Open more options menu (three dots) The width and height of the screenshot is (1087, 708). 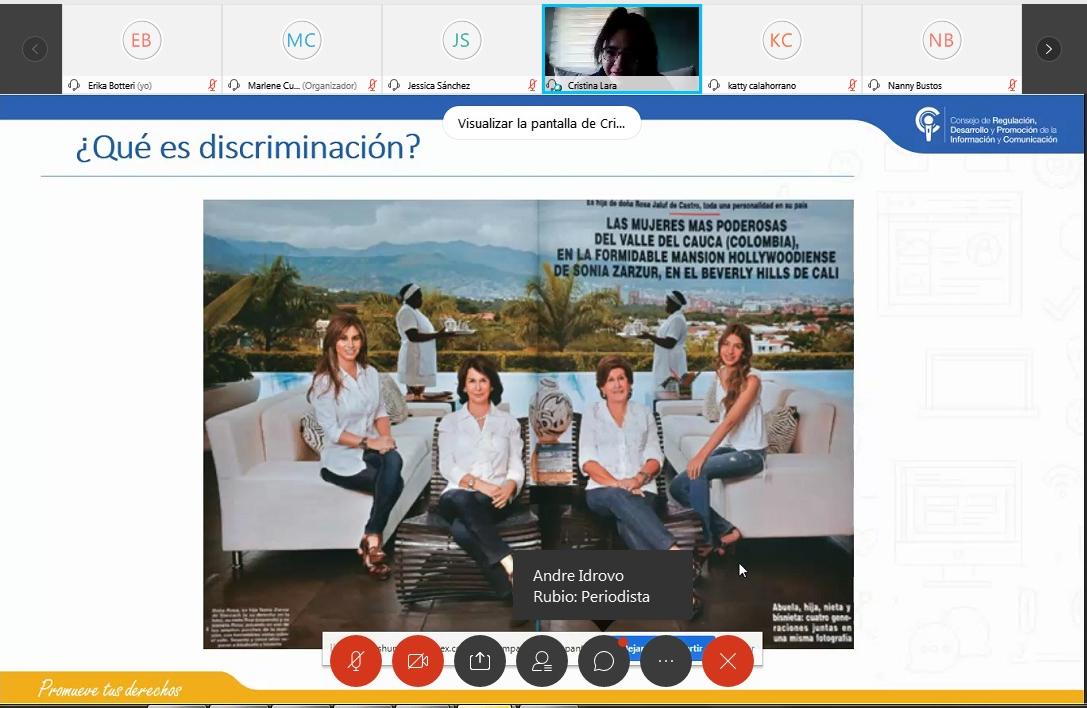(x=666, y=661)
